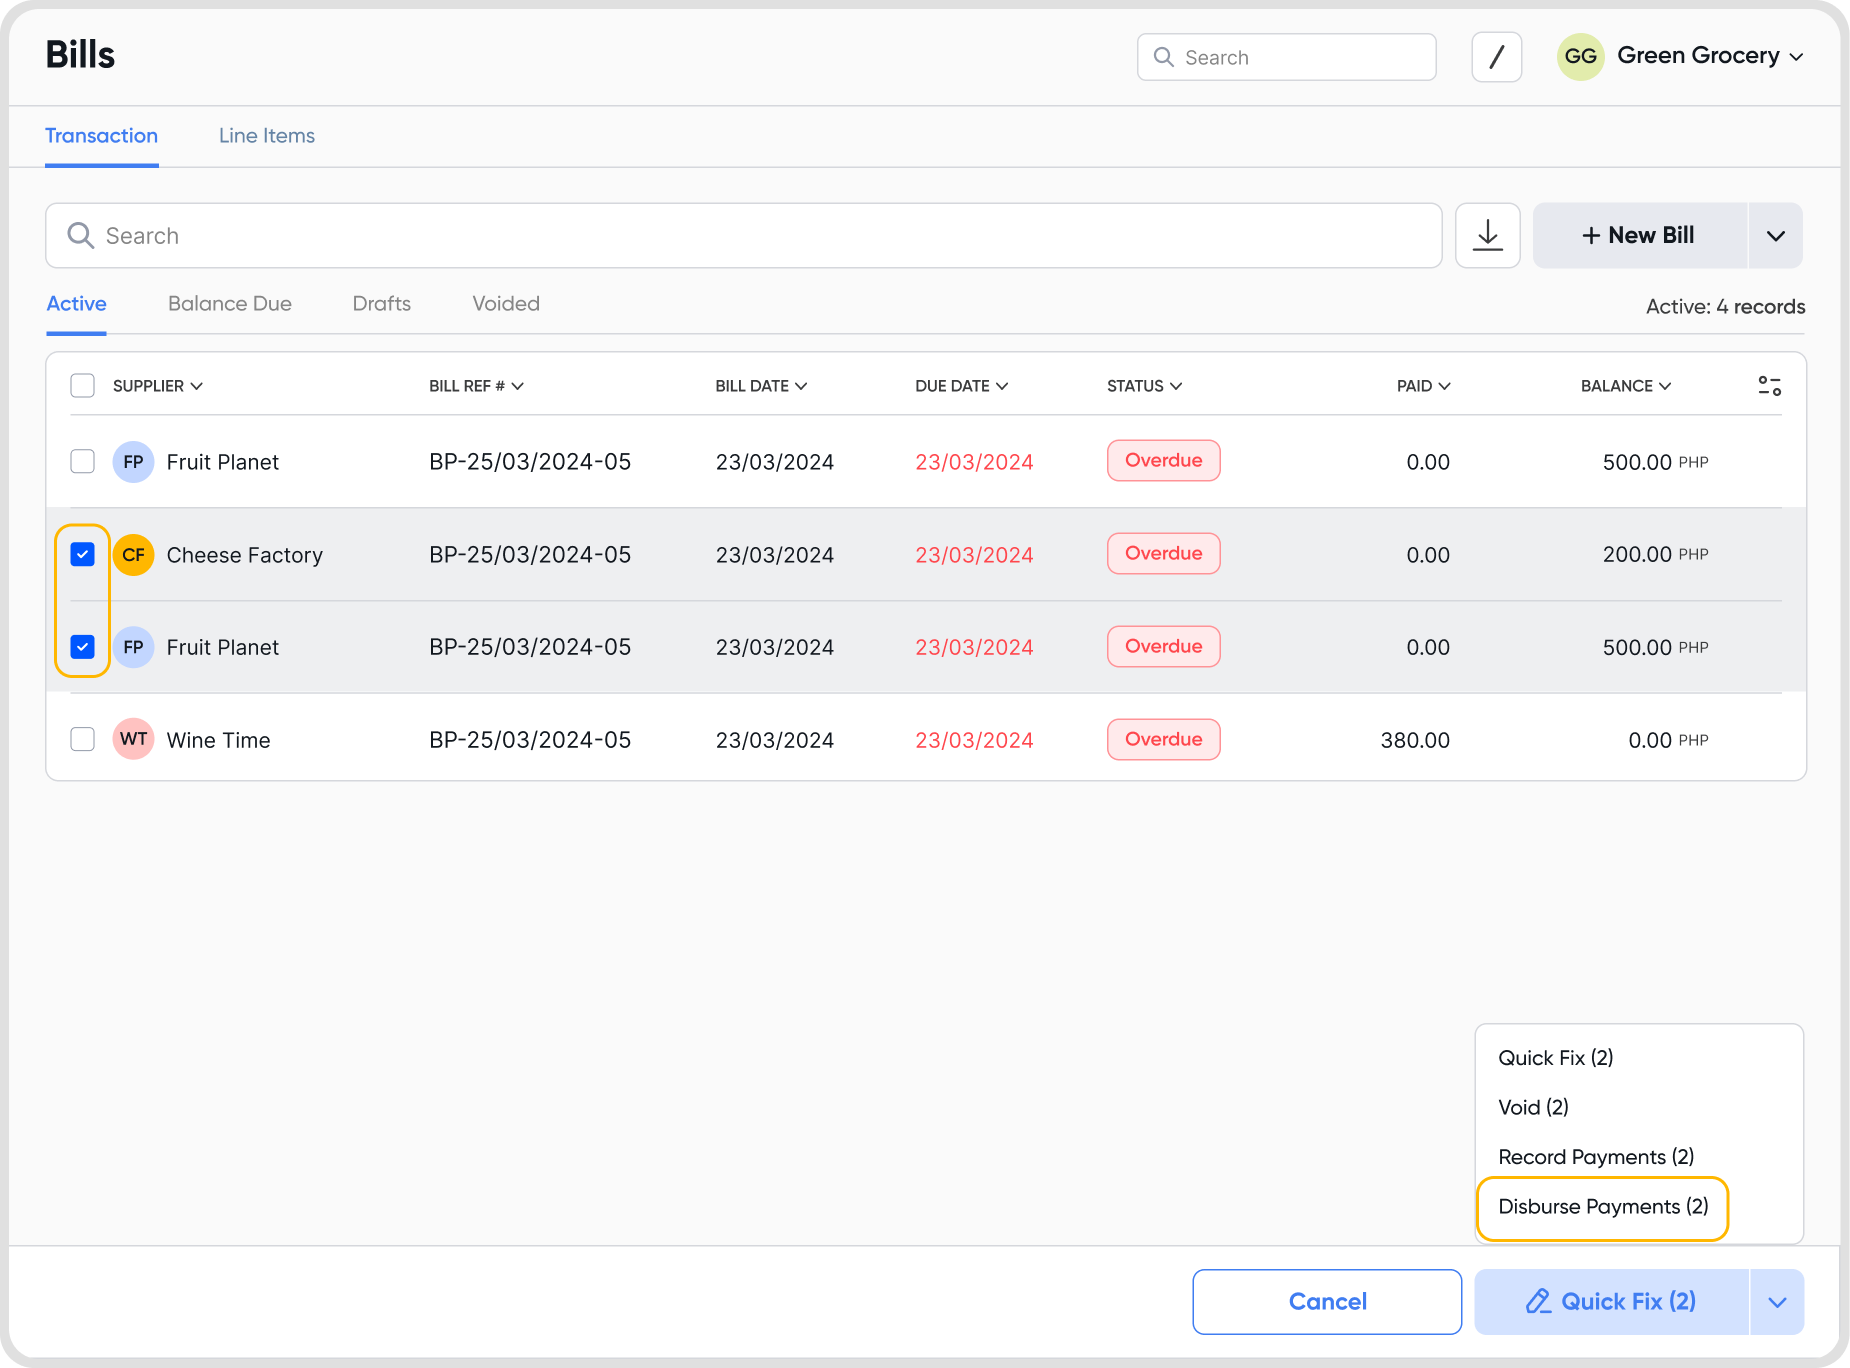Toggle the select-all checkbox in the table header
Screen dimensions: 1850x1368
82,386
